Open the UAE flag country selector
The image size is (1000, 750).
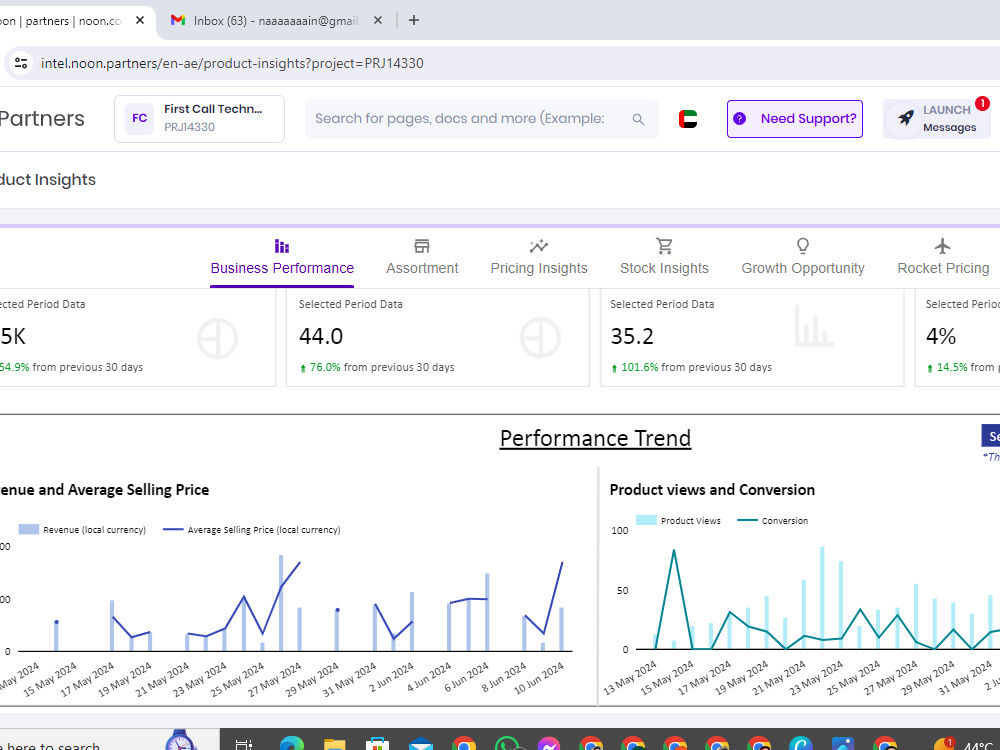[x=688, y=119]
